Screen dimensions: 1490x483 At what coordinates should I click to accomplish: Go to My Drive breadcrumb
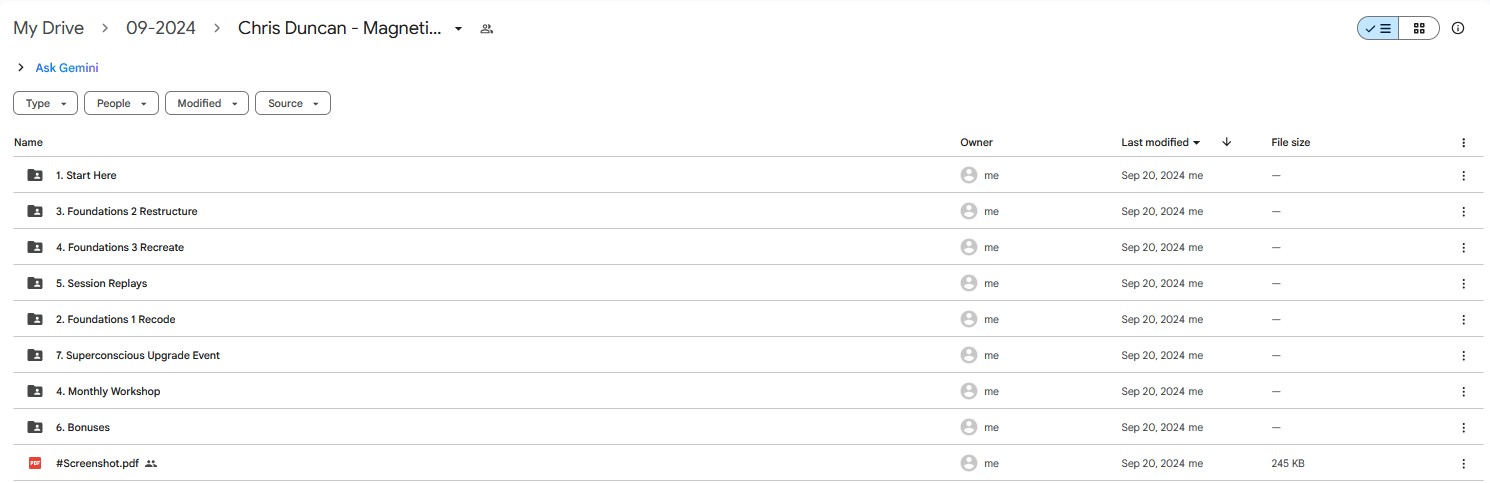point(48,28)
